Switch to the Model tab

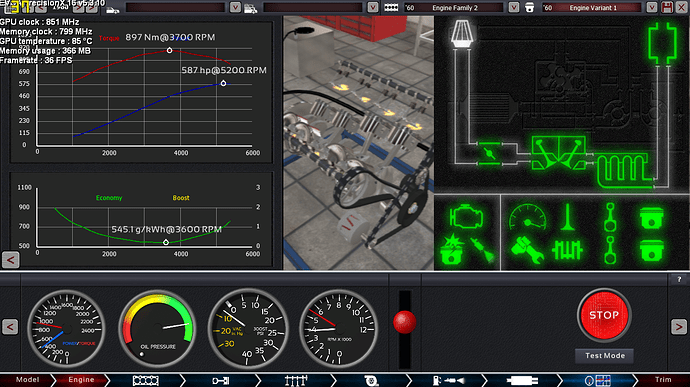pyautogui.click(x=27, y=380)
